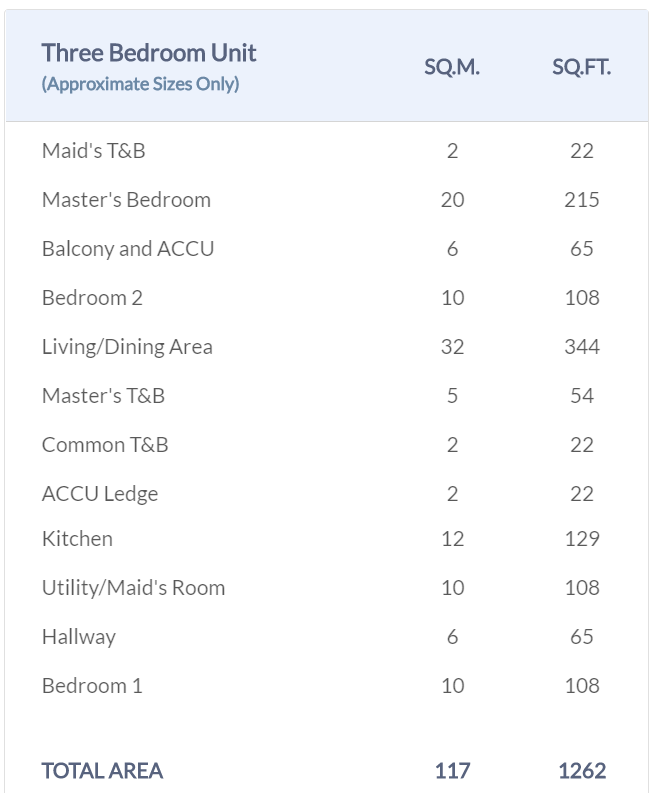Click the Balcony and ACCU label
This screenshot has width=654, height=793.
pos(128,249)
